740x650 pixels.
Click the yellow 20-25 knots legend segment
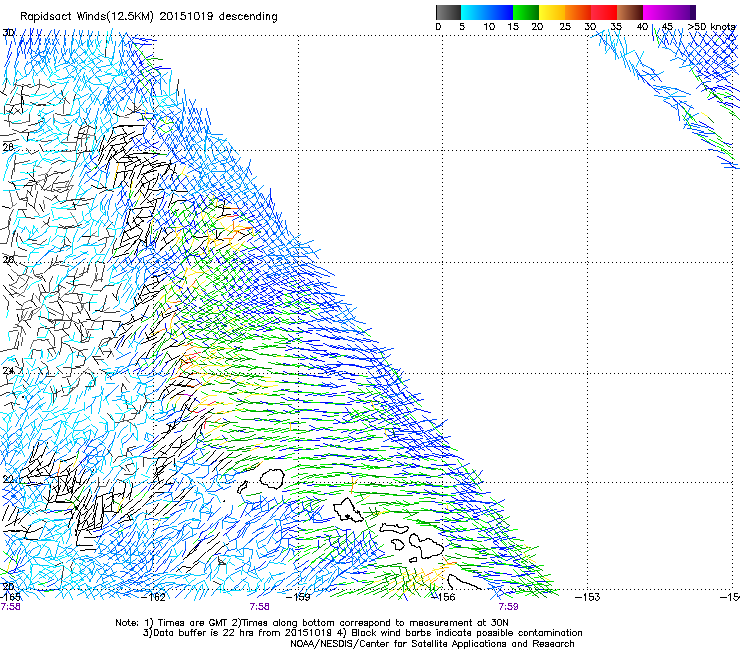pyautogui.click(x=552, y=12)
